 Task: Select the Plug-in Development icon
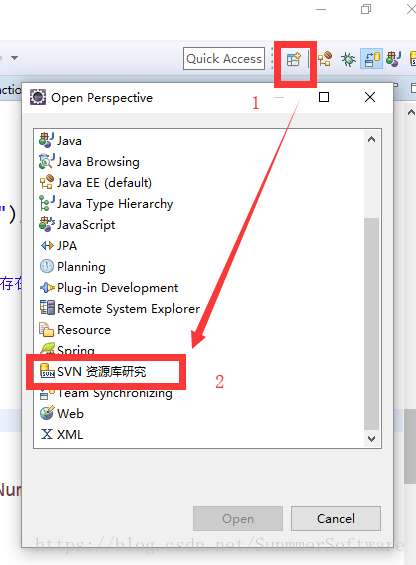47,288
